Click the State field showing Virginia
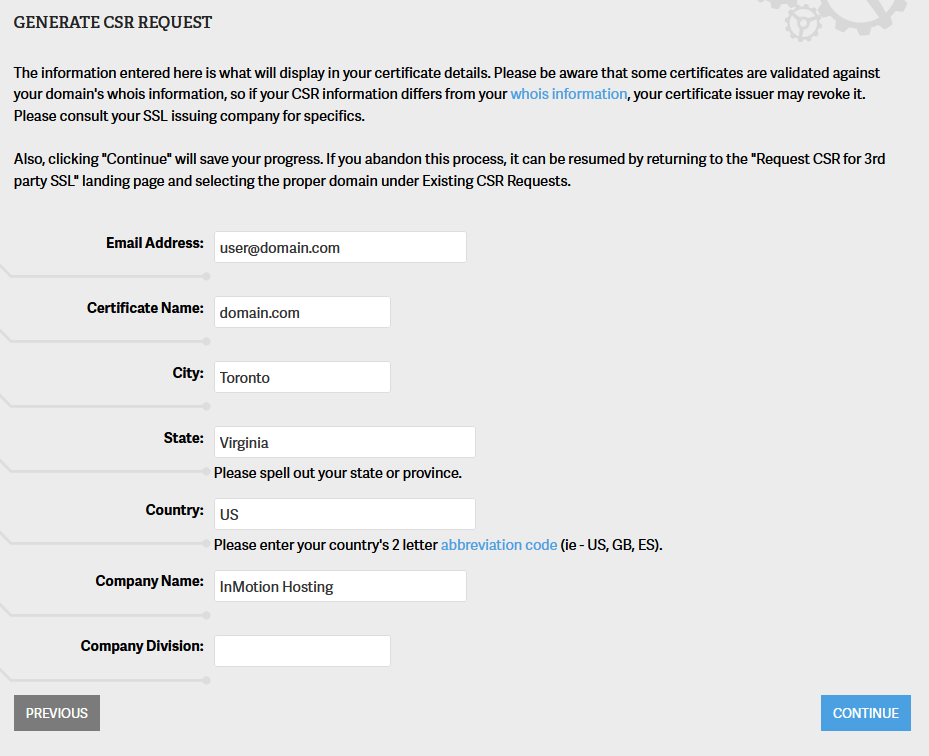 click(344, 442)
